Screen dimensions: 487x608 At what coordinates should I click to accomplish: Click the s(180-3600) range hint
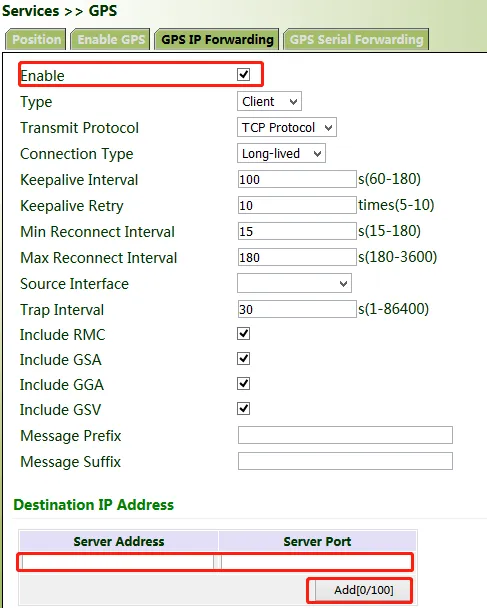tap(398, 257)
